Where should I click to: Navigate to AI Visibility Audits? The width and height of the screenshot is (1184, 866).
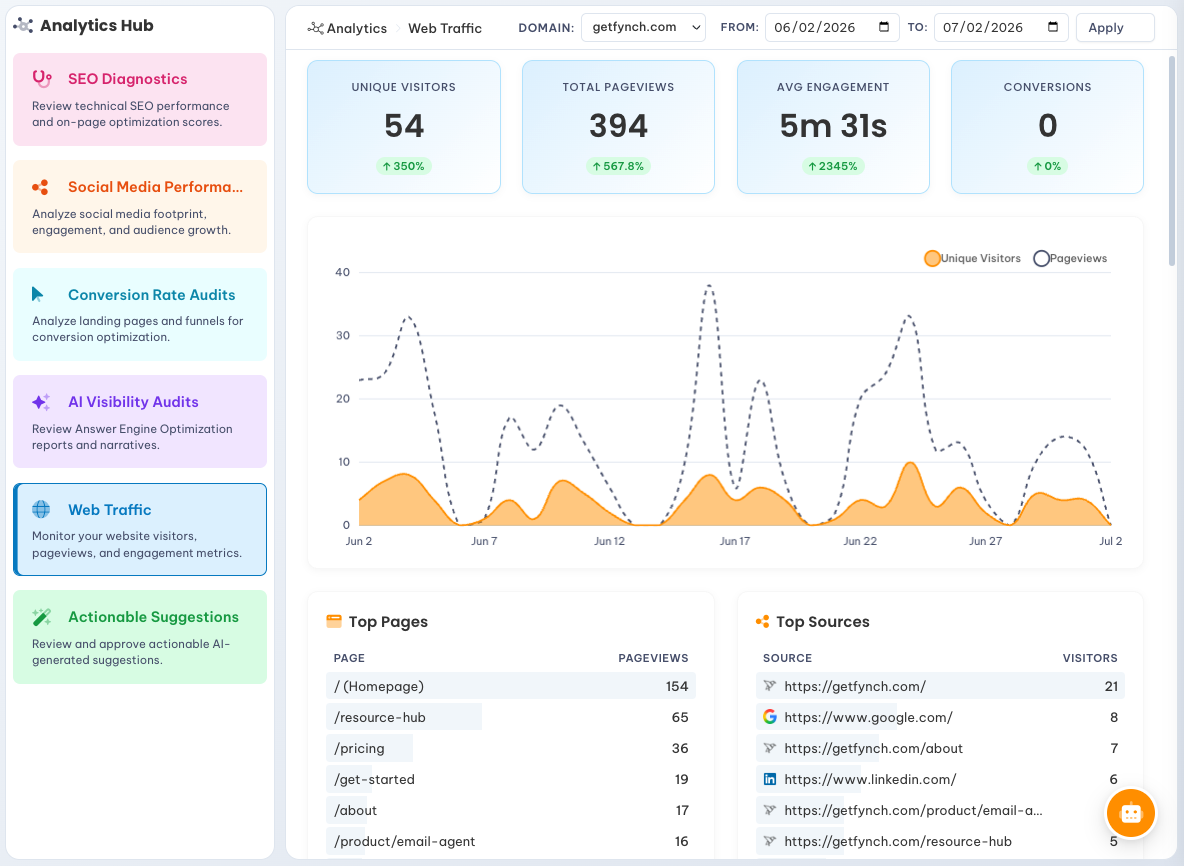tap(140, 421)
